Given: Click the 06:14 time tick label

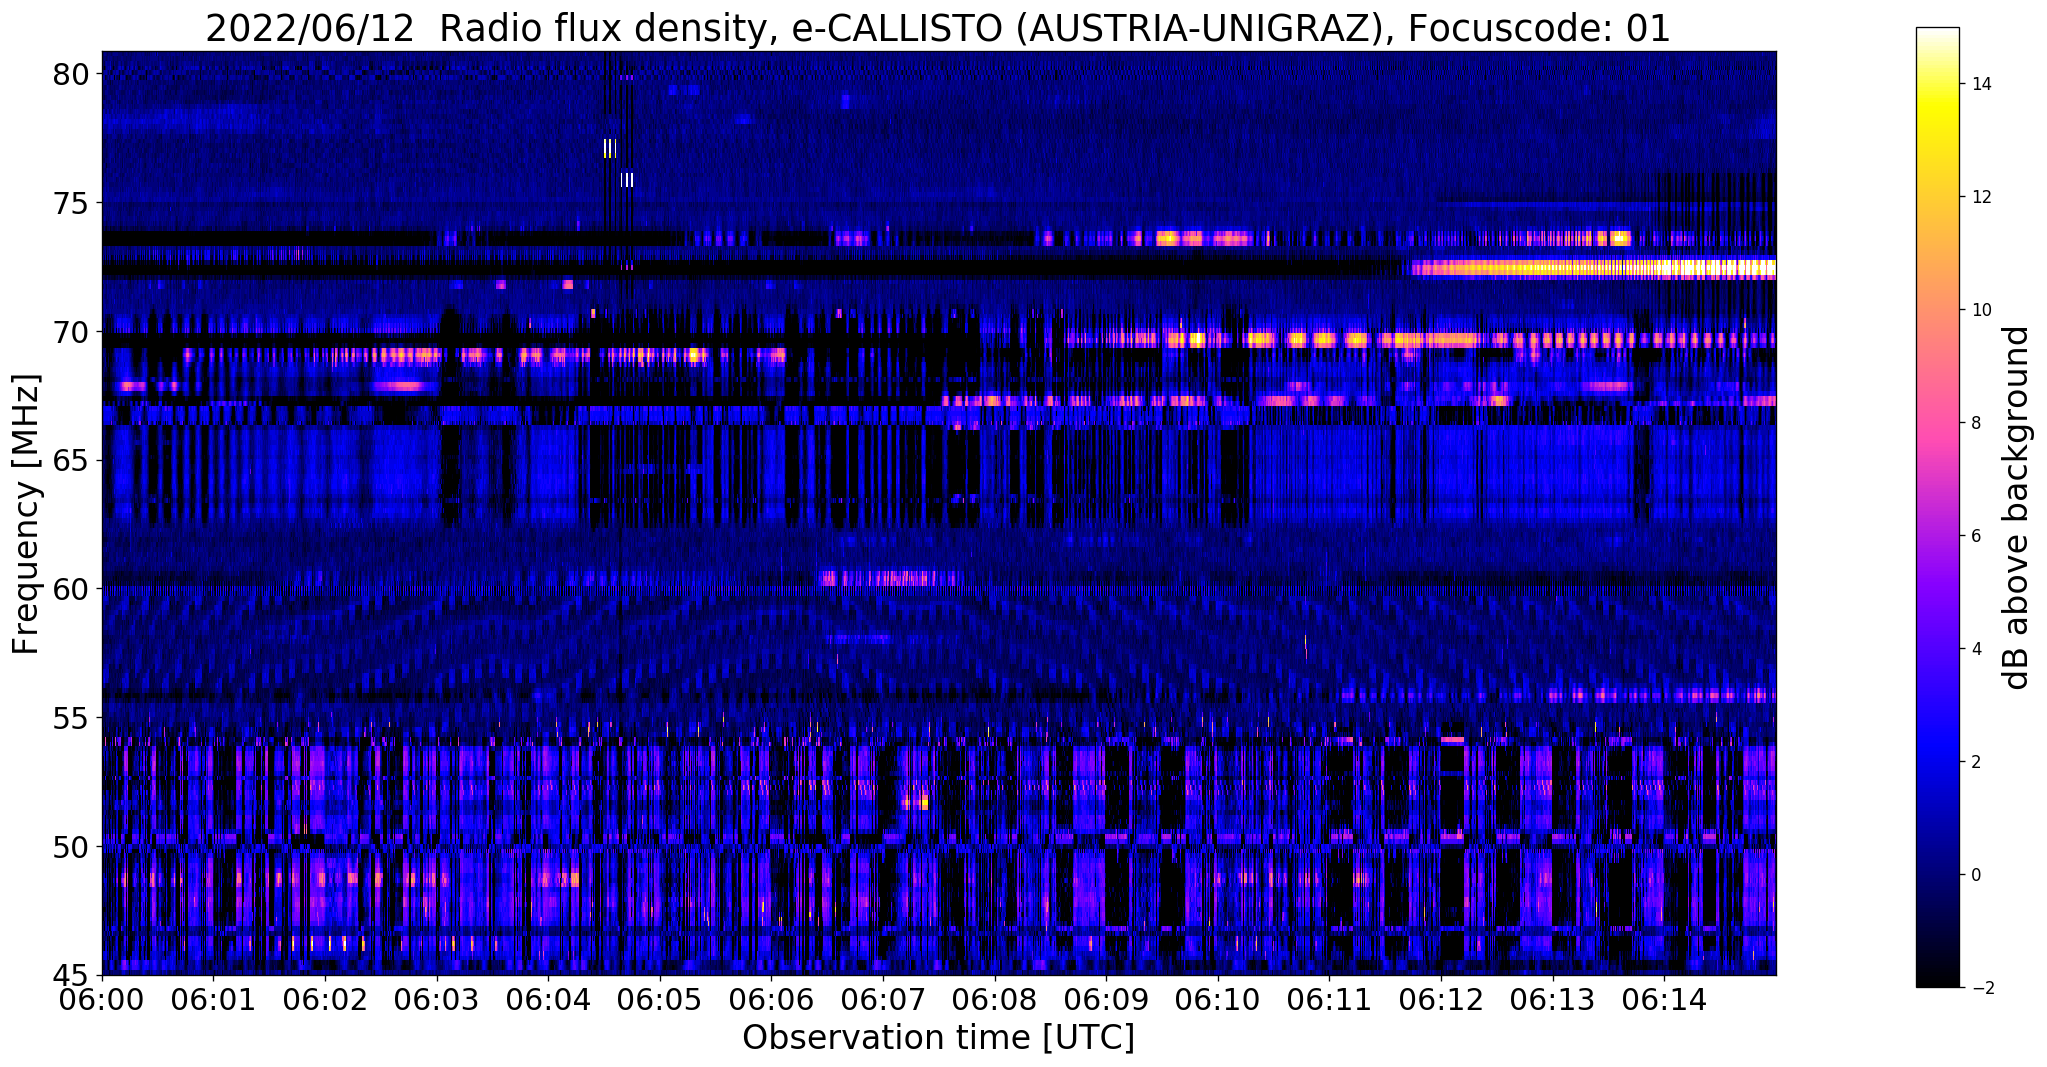Looking at the screenshot, I should click(x=1664, y=999).
